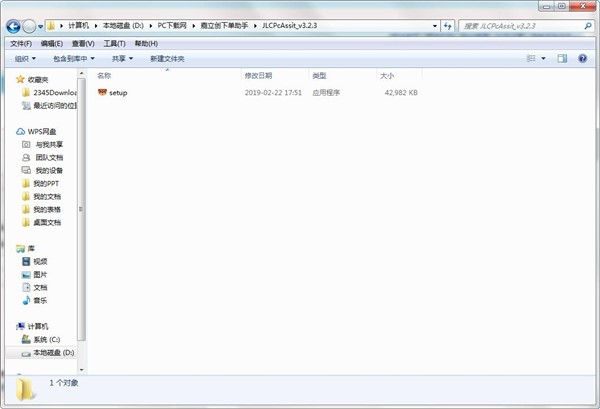Open 本地磁盘 (D:) in the navigation pane

(x=48, y=353)
